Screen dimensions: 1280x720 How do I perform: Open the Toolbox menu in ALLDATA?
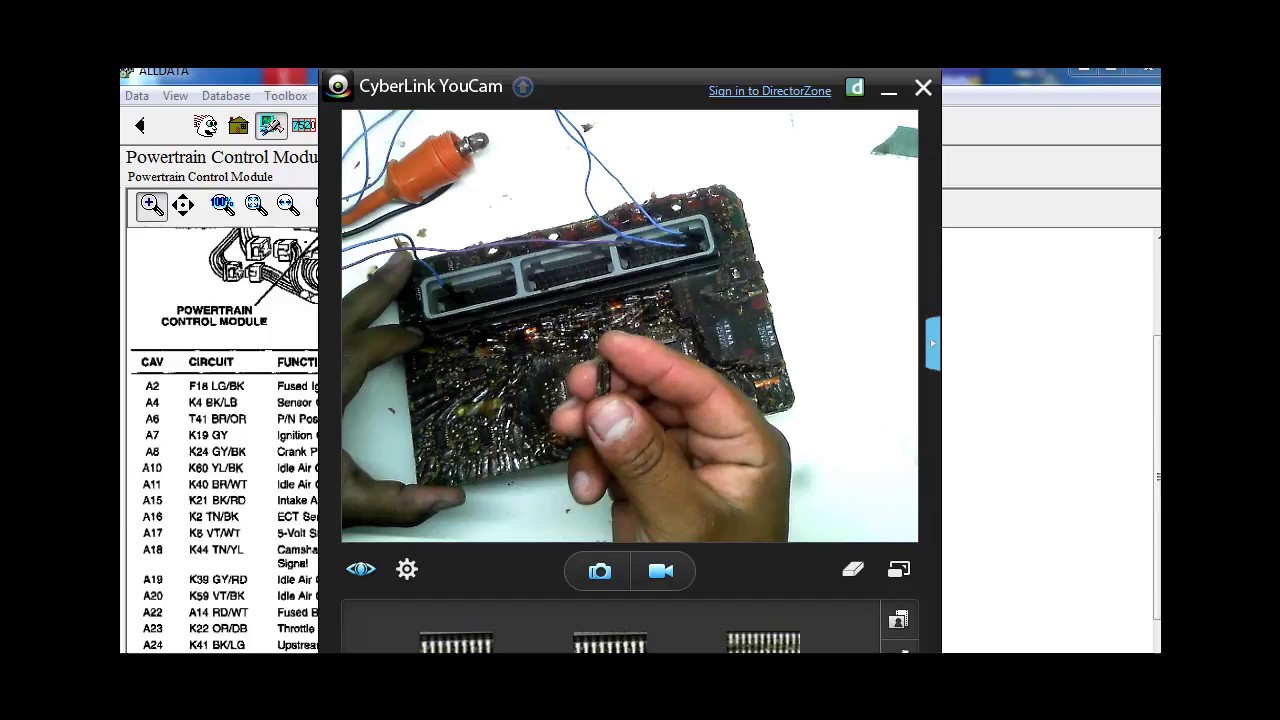[x=286, y=96]
